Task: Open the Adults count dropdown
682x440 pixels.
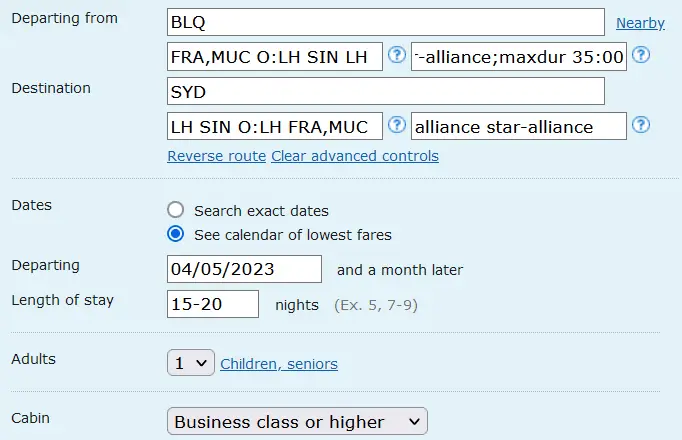Action: [x=191, y=363]
